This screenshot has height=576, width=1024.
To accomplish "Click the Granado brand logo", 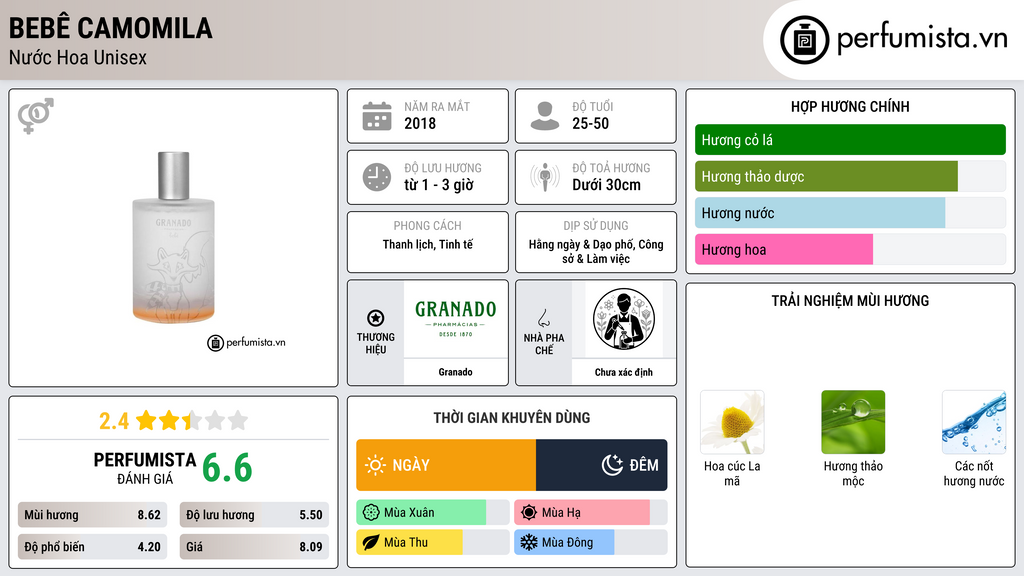I will point(456,318).
